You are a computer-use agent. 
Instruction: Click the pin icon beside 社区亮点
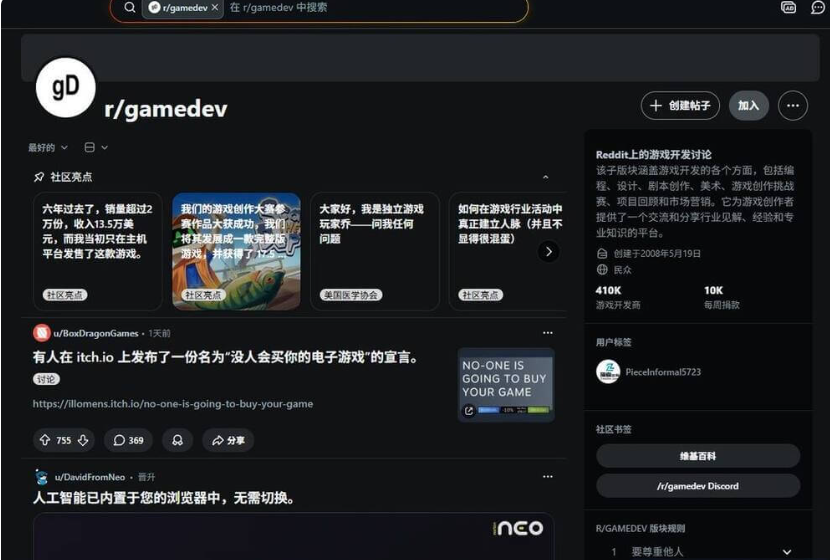coord(39,177)
